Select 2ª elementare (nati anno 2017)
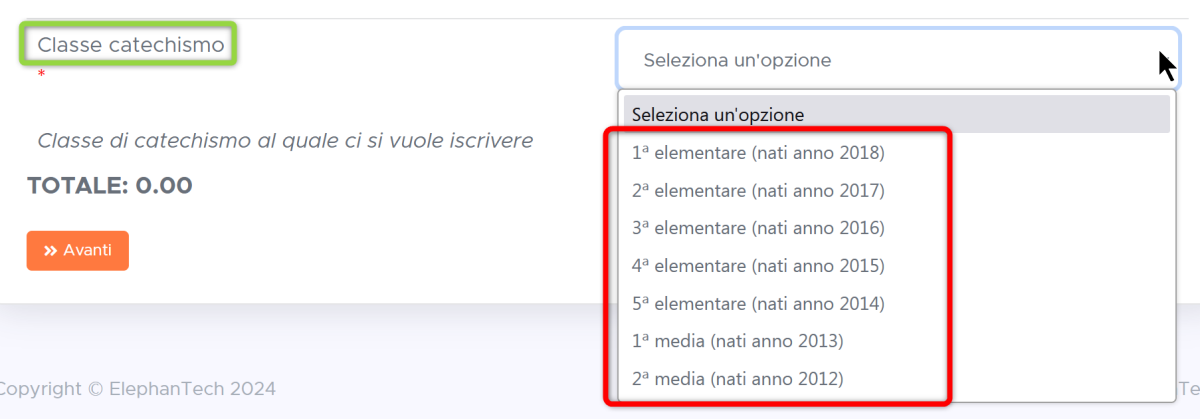This screenshot has height=419, width=1200. point(758,190)
